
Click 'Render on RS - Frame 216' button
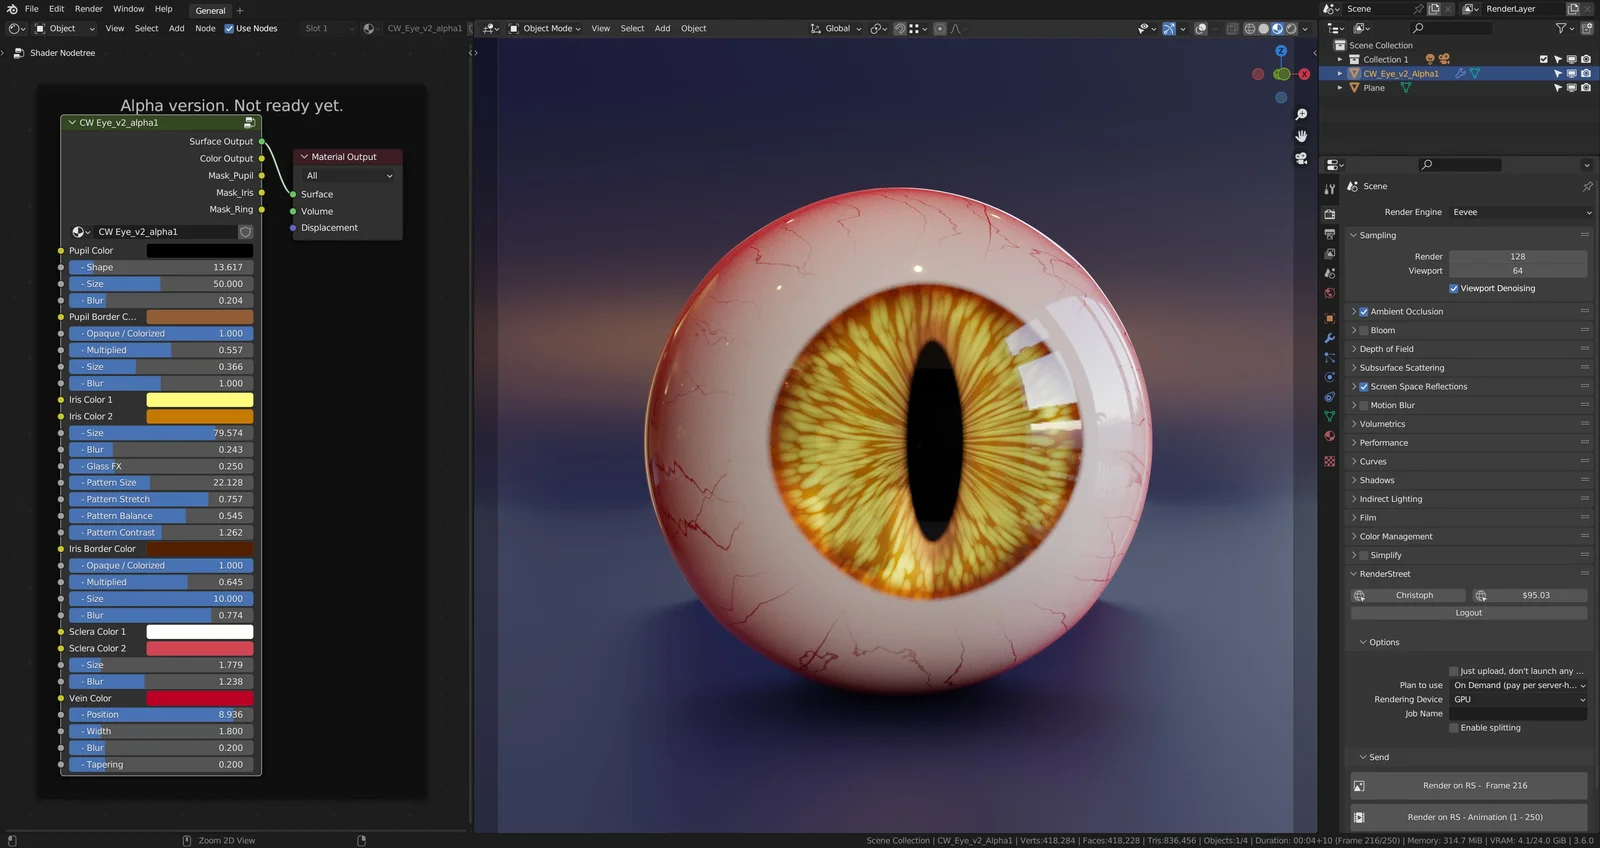point(1469,786)
